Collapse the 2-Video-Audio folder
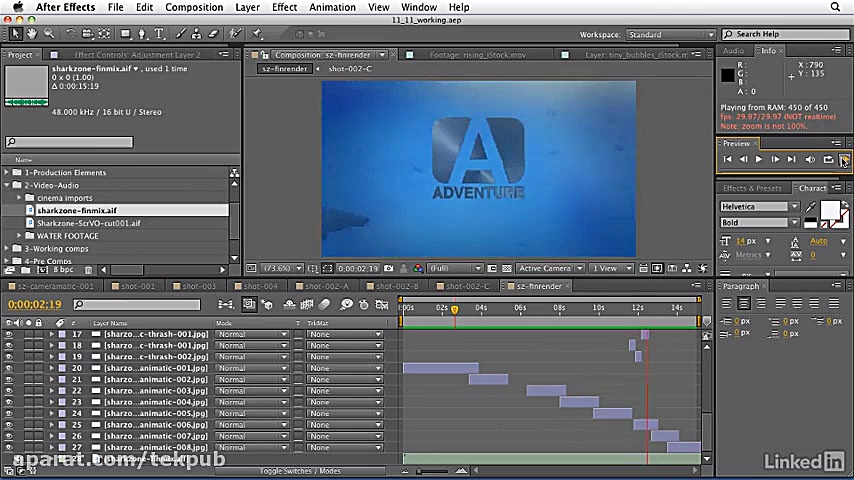The width and height of the screenshot is (854, 480). (7, 185)
